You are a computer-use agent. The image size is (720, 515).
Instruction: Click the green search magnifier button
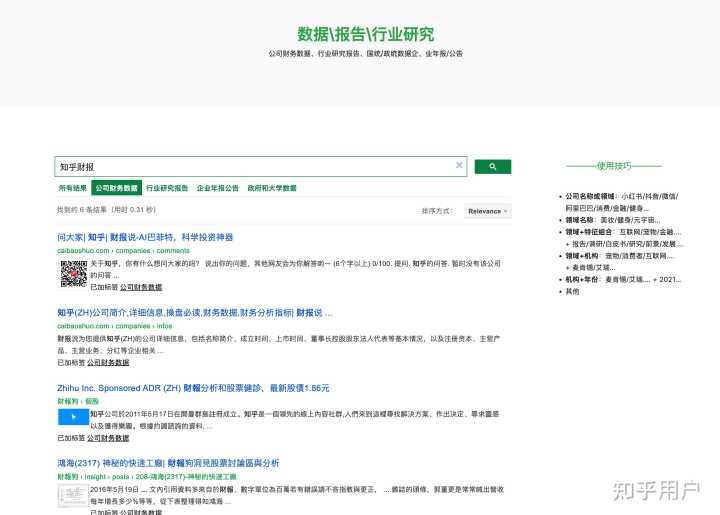click(492, 167)
